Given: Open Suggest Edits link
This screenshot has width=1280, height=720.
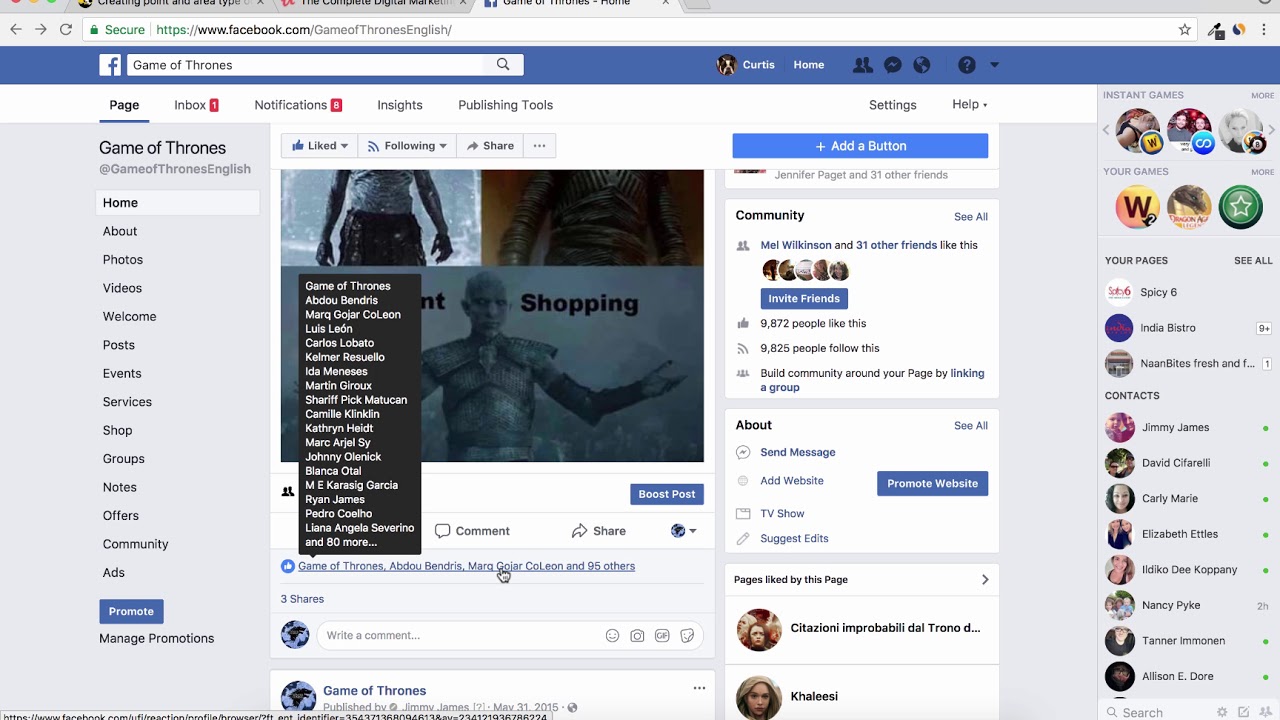Looking at the screenshot, I should 794,538.
